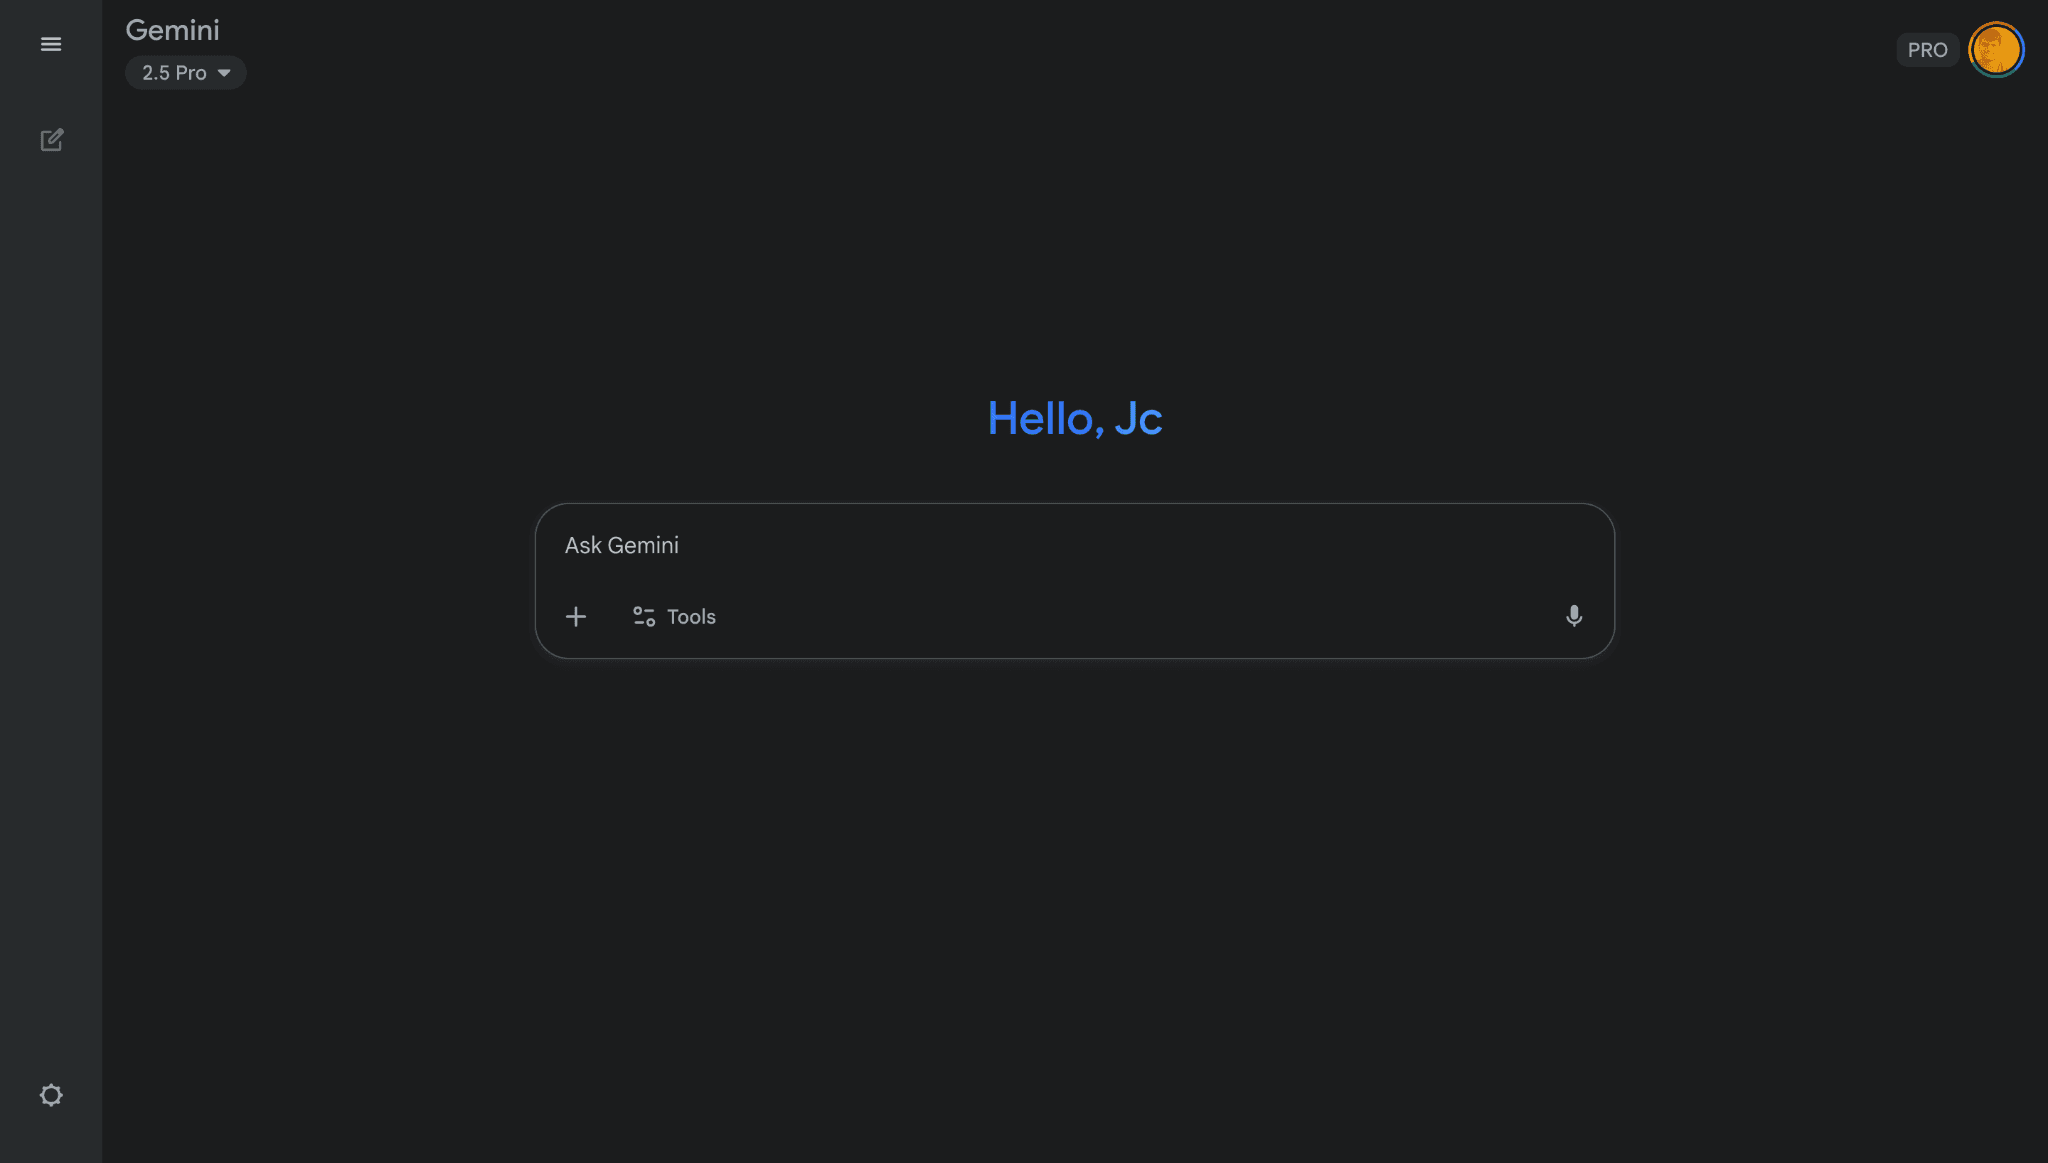Viewport: 2048px width, 1163px height.
Task: Click the Gemini title in header
Action: [172, 30]
